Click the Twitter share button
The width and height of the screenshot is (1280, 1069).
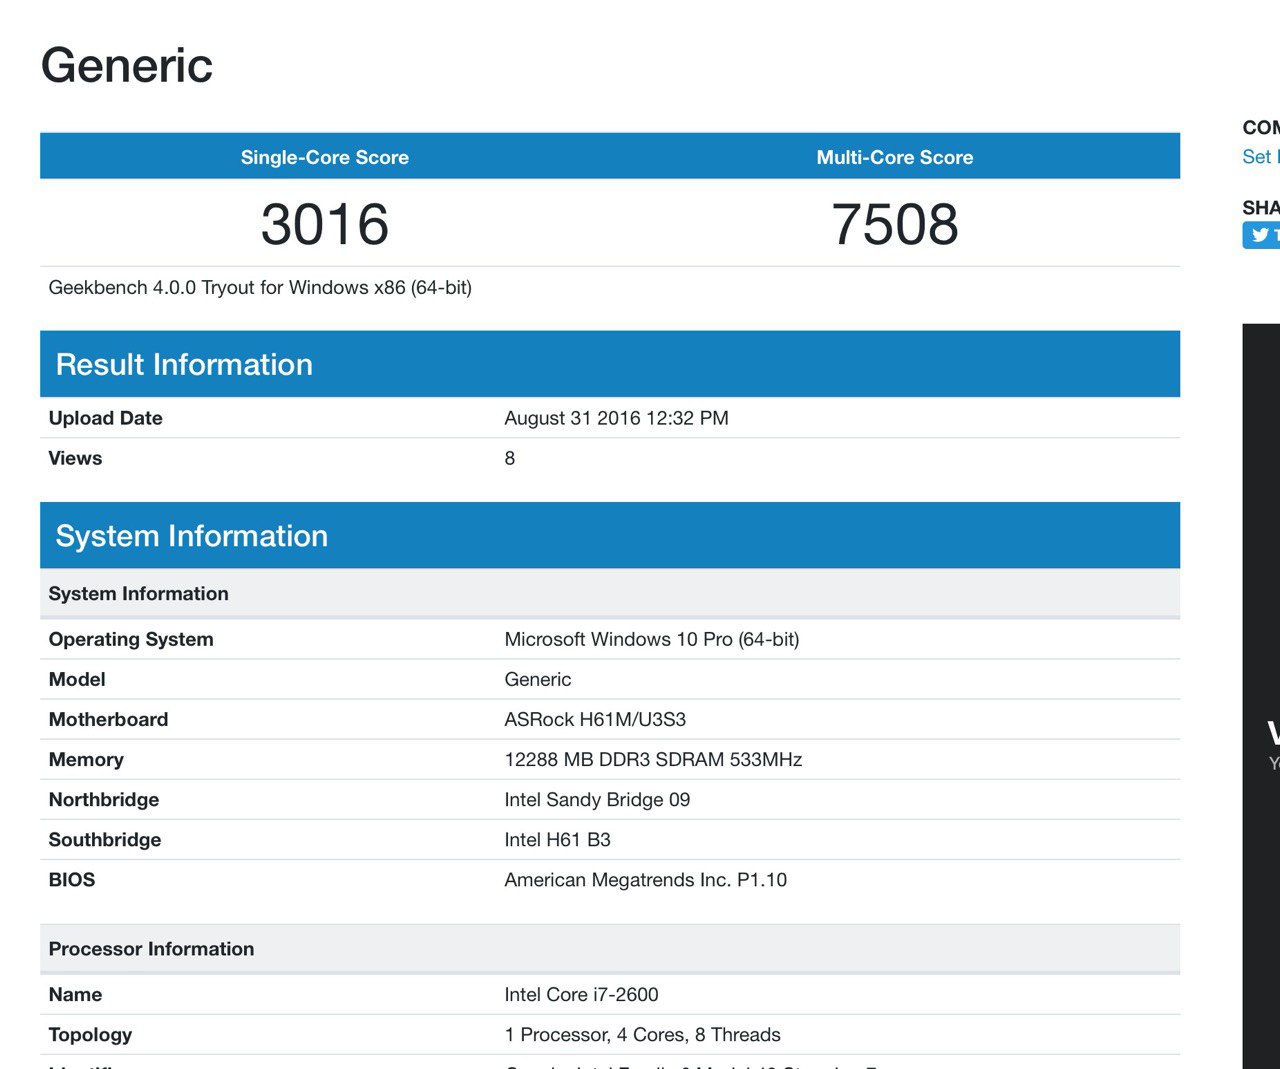click(1262, 235)
